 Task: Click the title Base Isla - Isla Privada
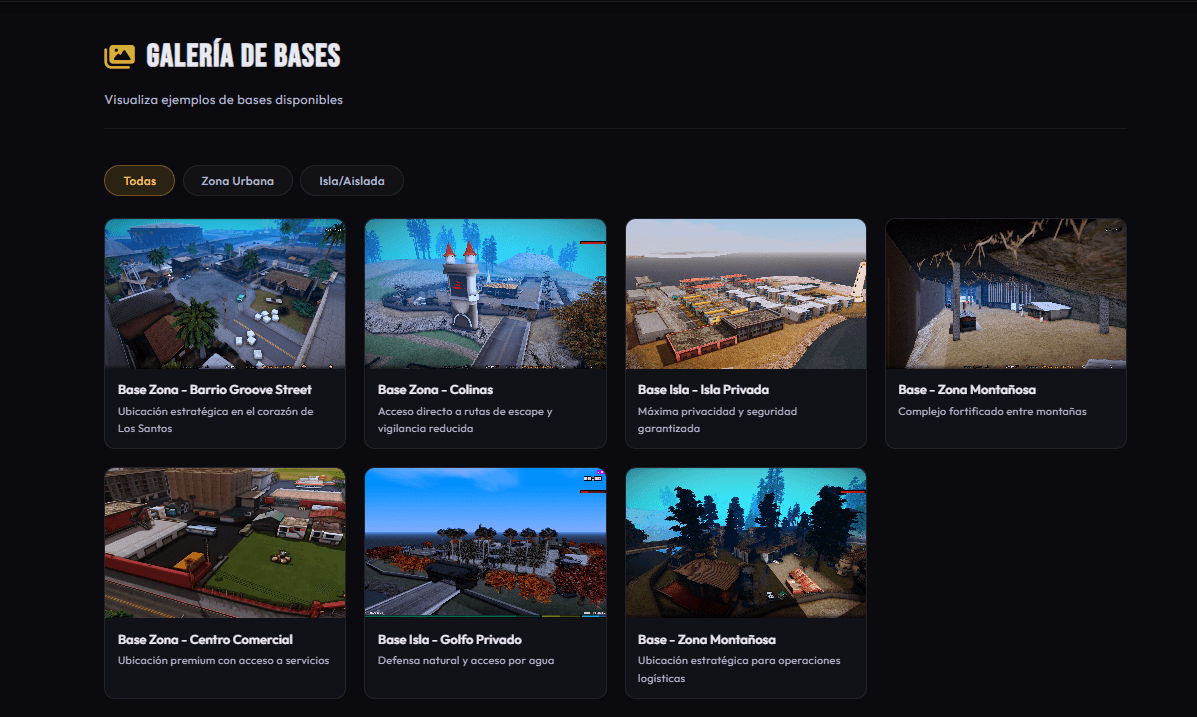[703, 389]
